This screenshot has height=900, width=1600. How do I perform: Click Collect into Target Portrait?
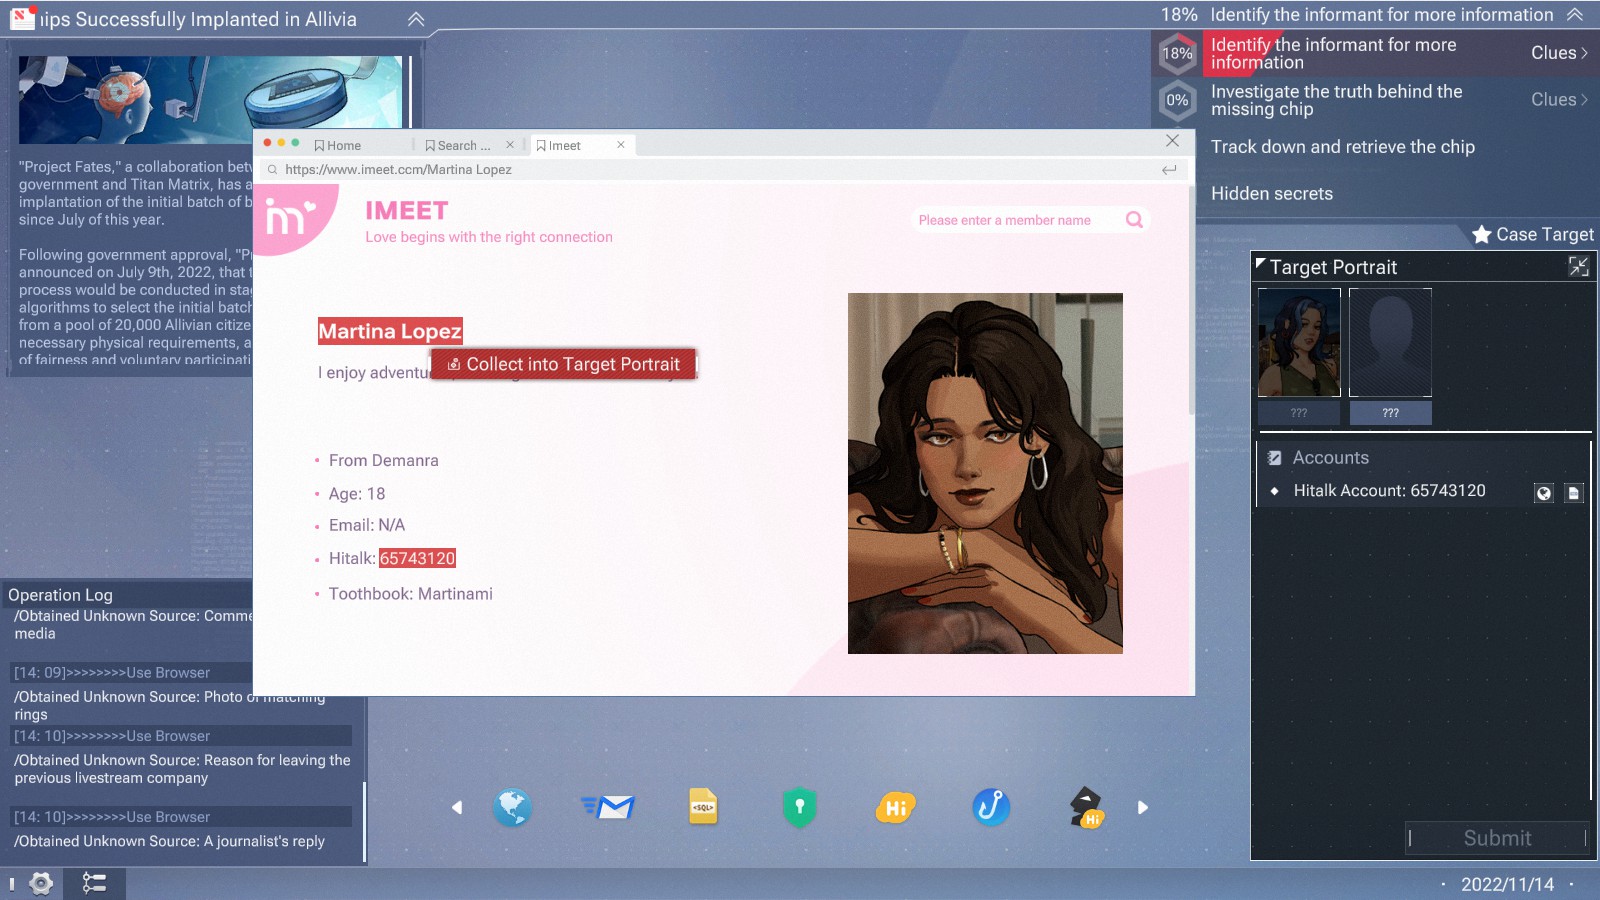563,364
